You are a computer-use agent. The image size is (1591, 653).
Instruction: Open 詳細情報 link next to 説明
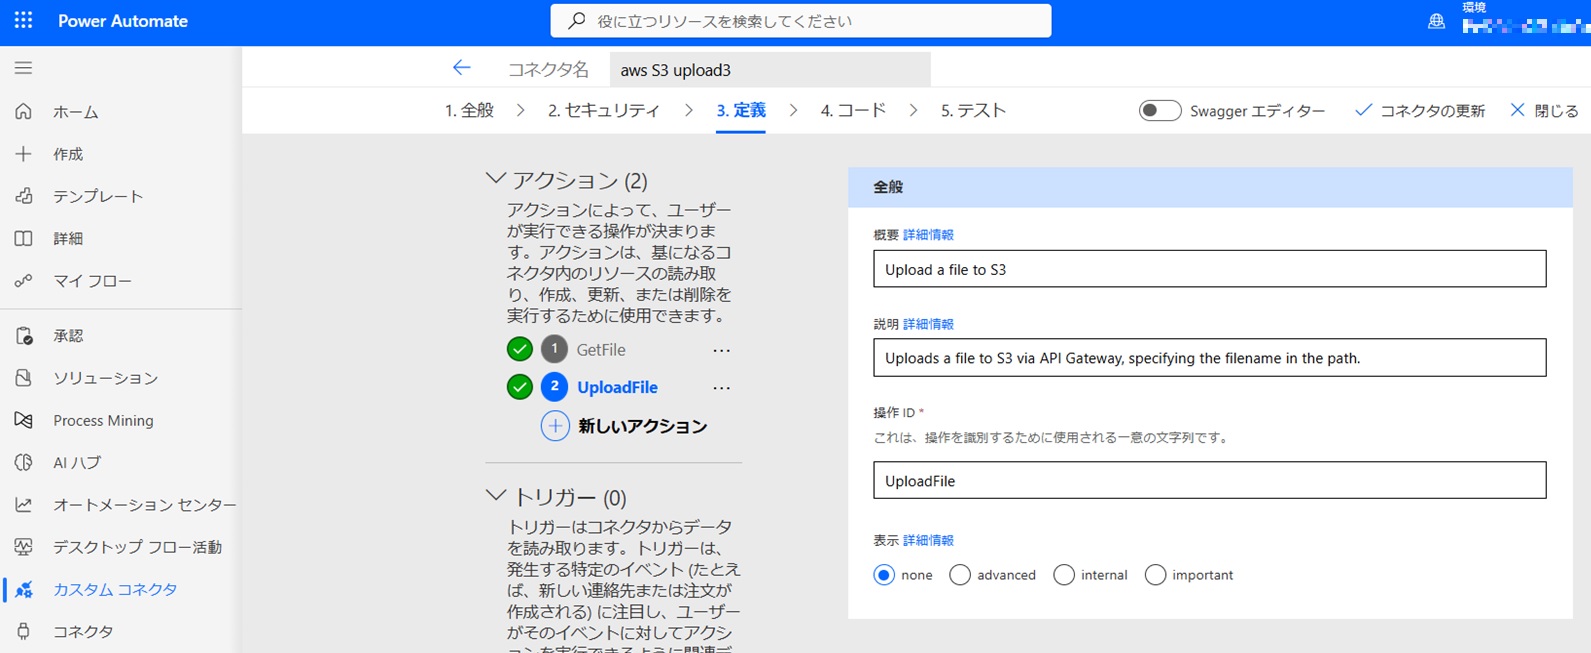pyautogui.click(x=928, y=324)
